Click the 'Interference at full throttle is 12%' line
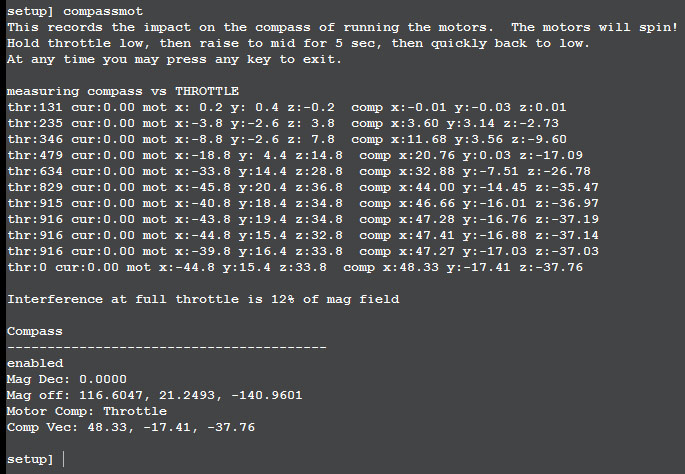This screenshot has height=474, width=685. point(203,299)
